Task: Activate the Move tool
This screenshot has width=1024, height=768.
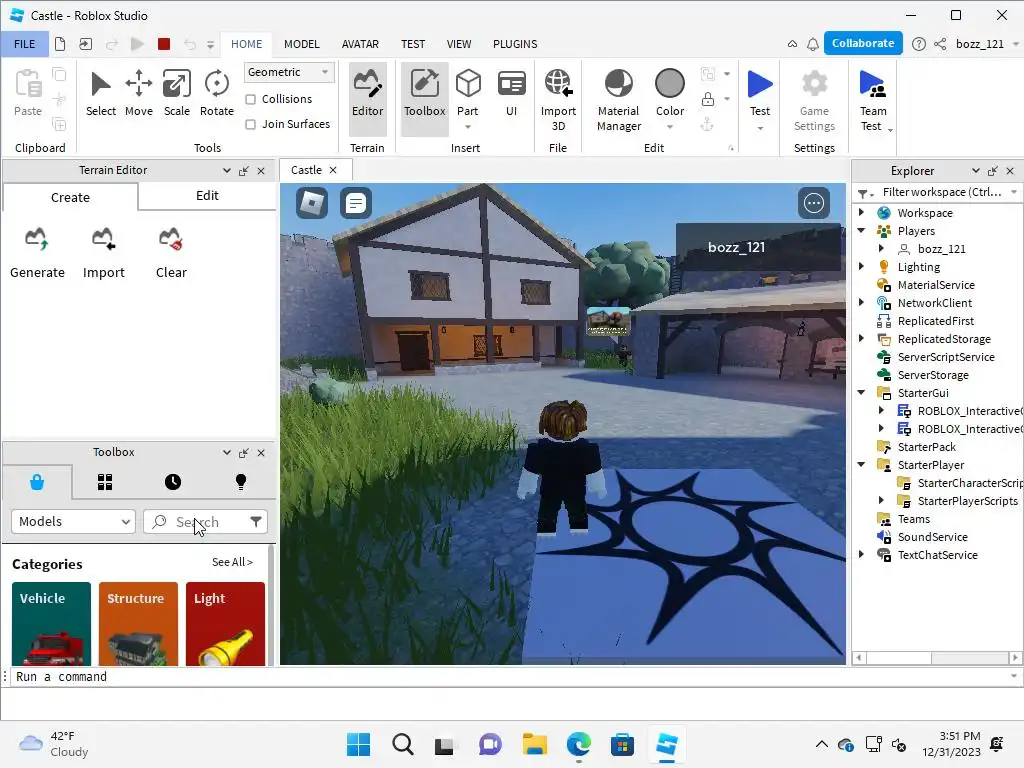Action: 138,93
